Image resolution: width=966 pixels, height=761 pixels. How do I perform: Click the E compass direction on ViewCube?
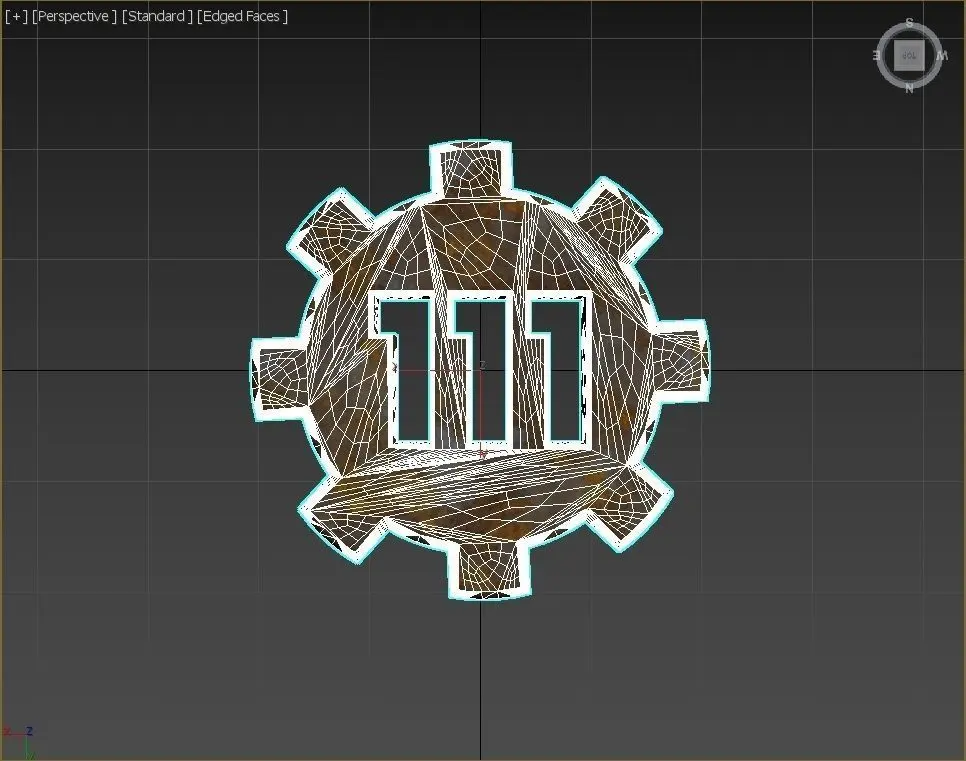coord(877,55)
